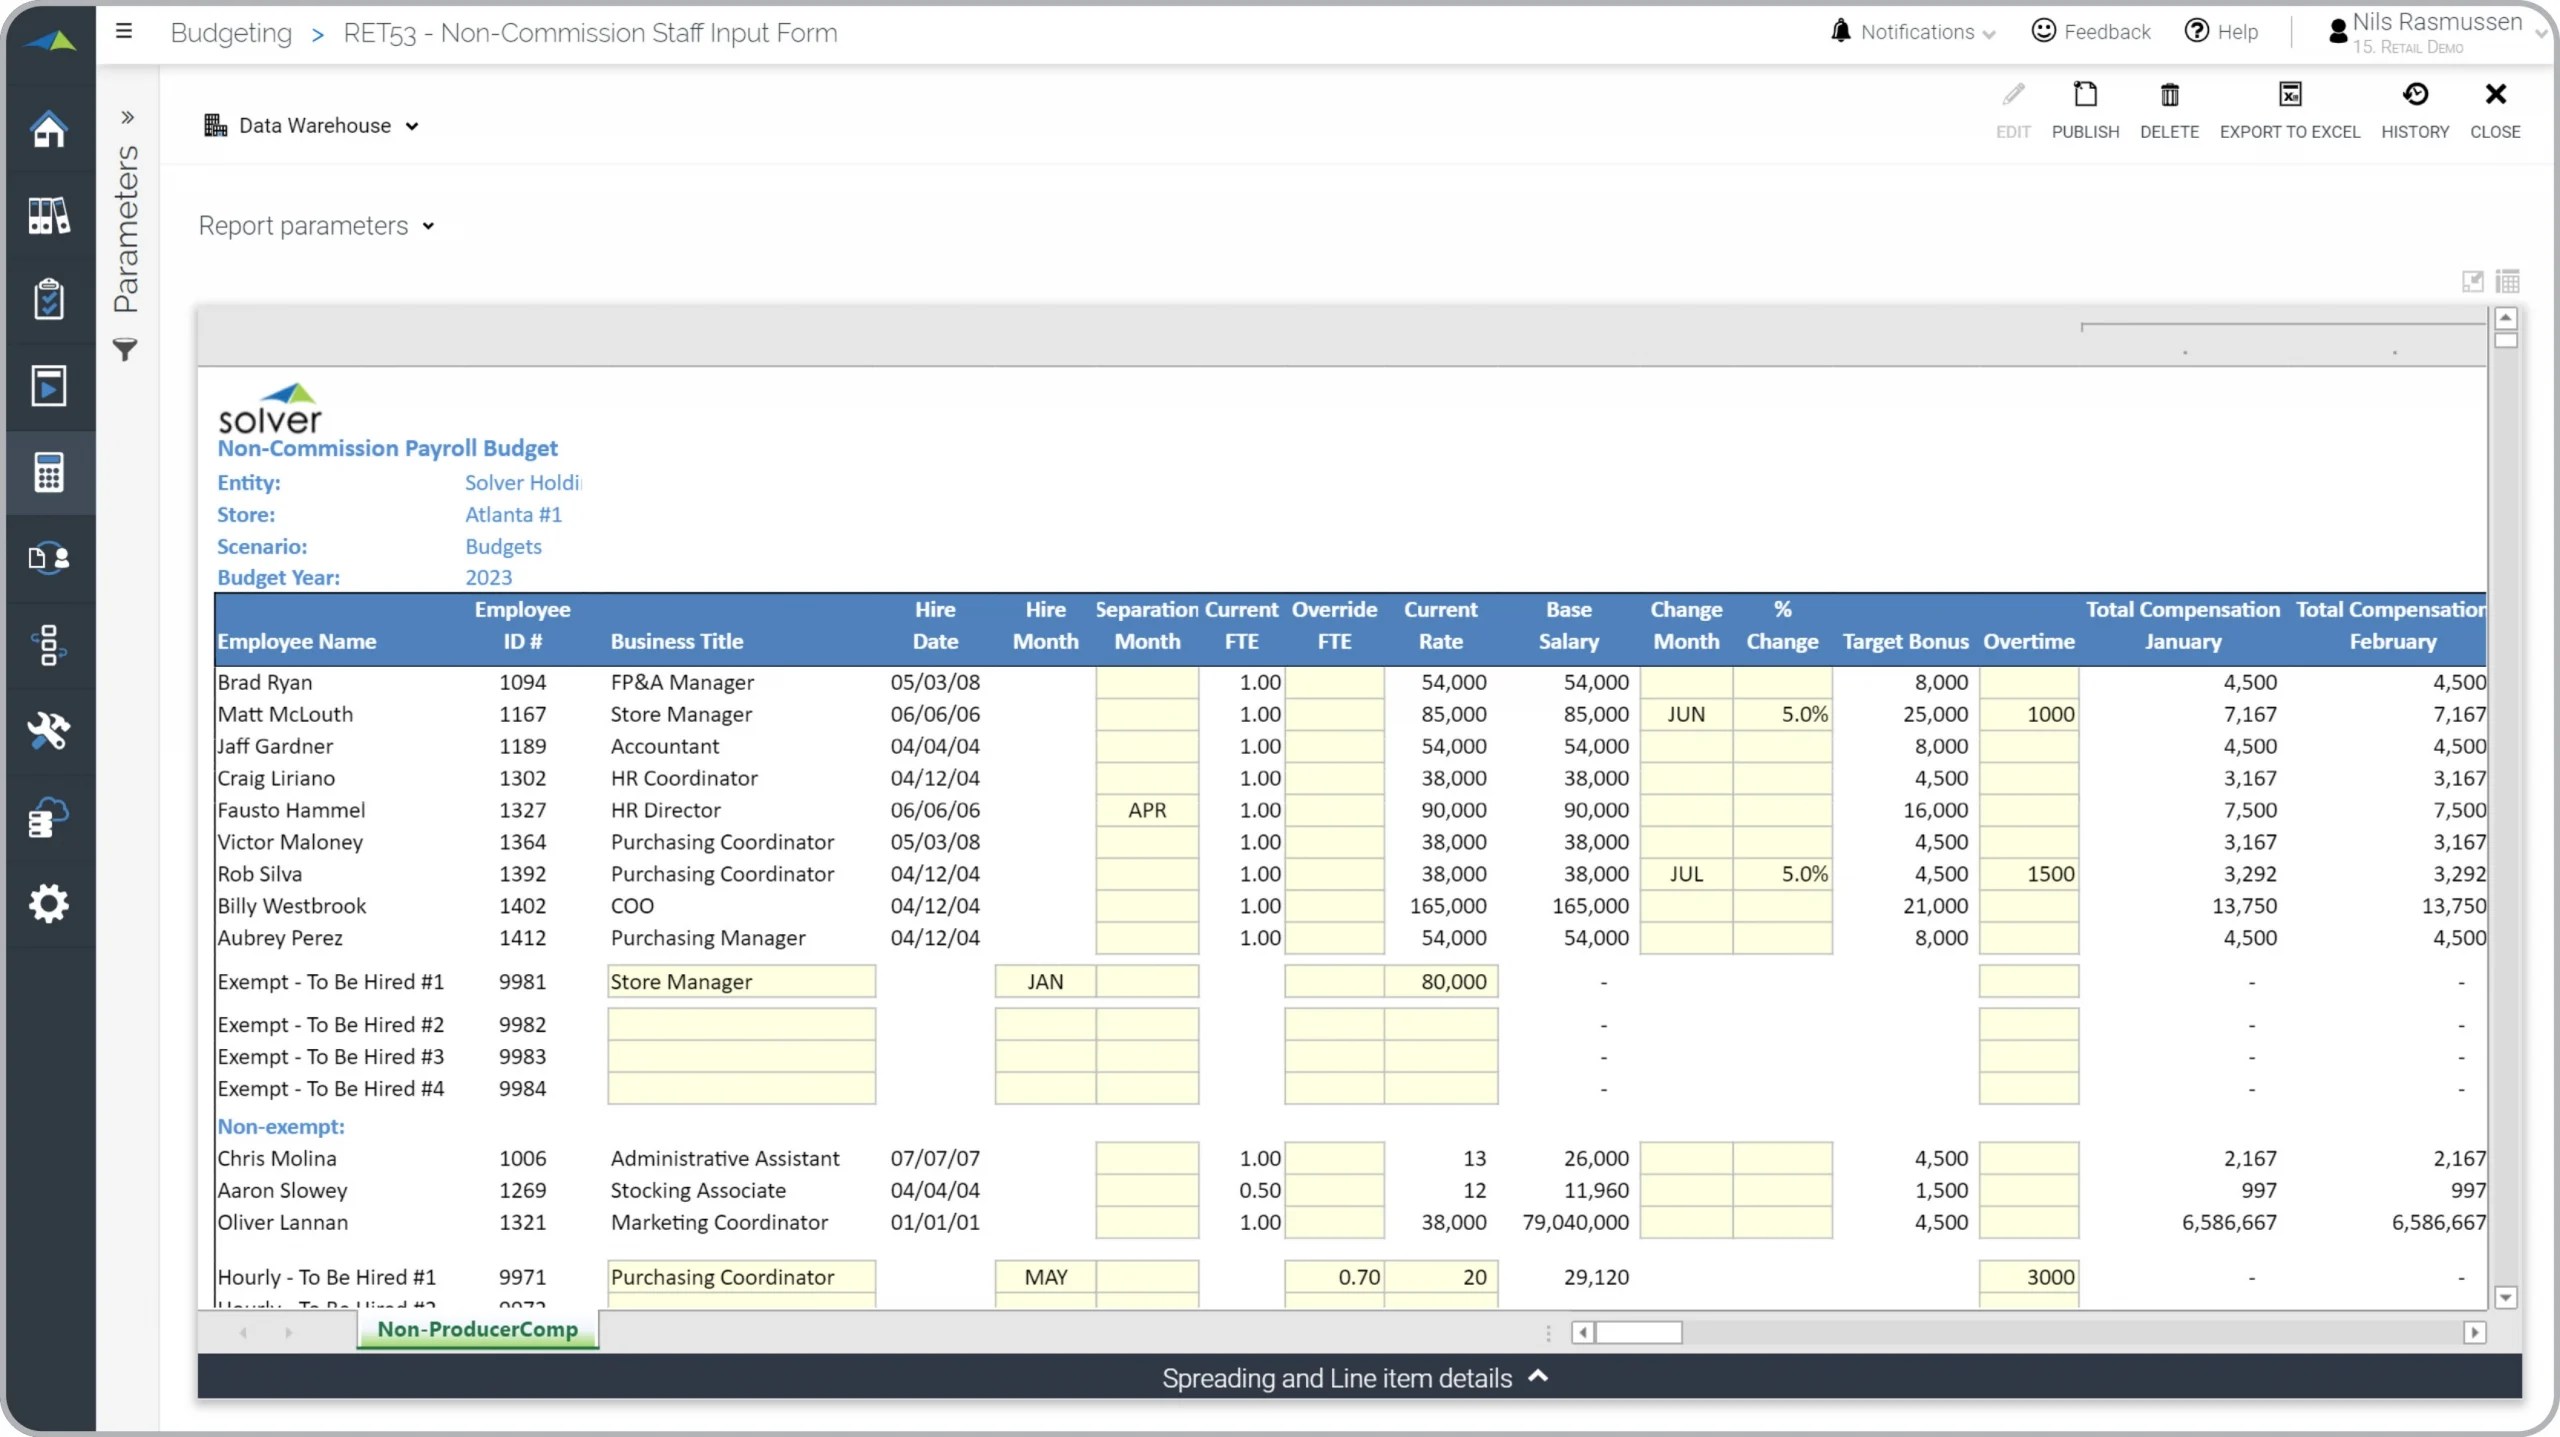Select the Reports archive icon in sidebar
This screenshot has height=1437, width=2560.
tap(49, 216)
